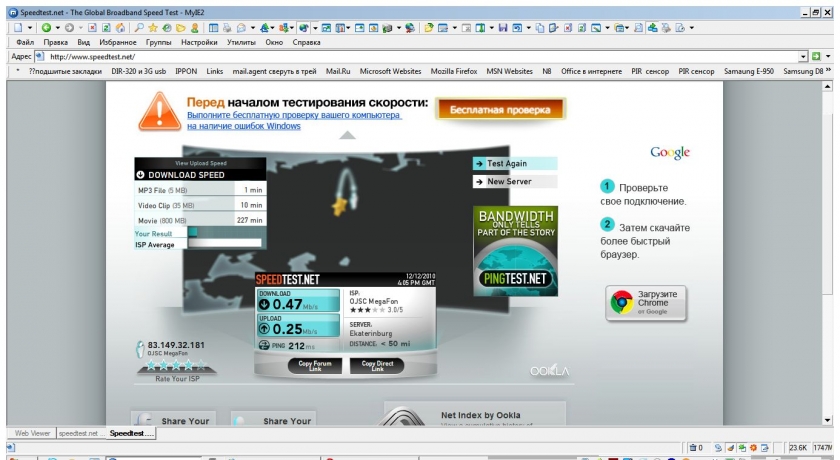Image resolution: width=840 pixels, height=460 pixels.
Task: Open the DIR-320 и 3G usb bookmark
Action: (139, 71)
